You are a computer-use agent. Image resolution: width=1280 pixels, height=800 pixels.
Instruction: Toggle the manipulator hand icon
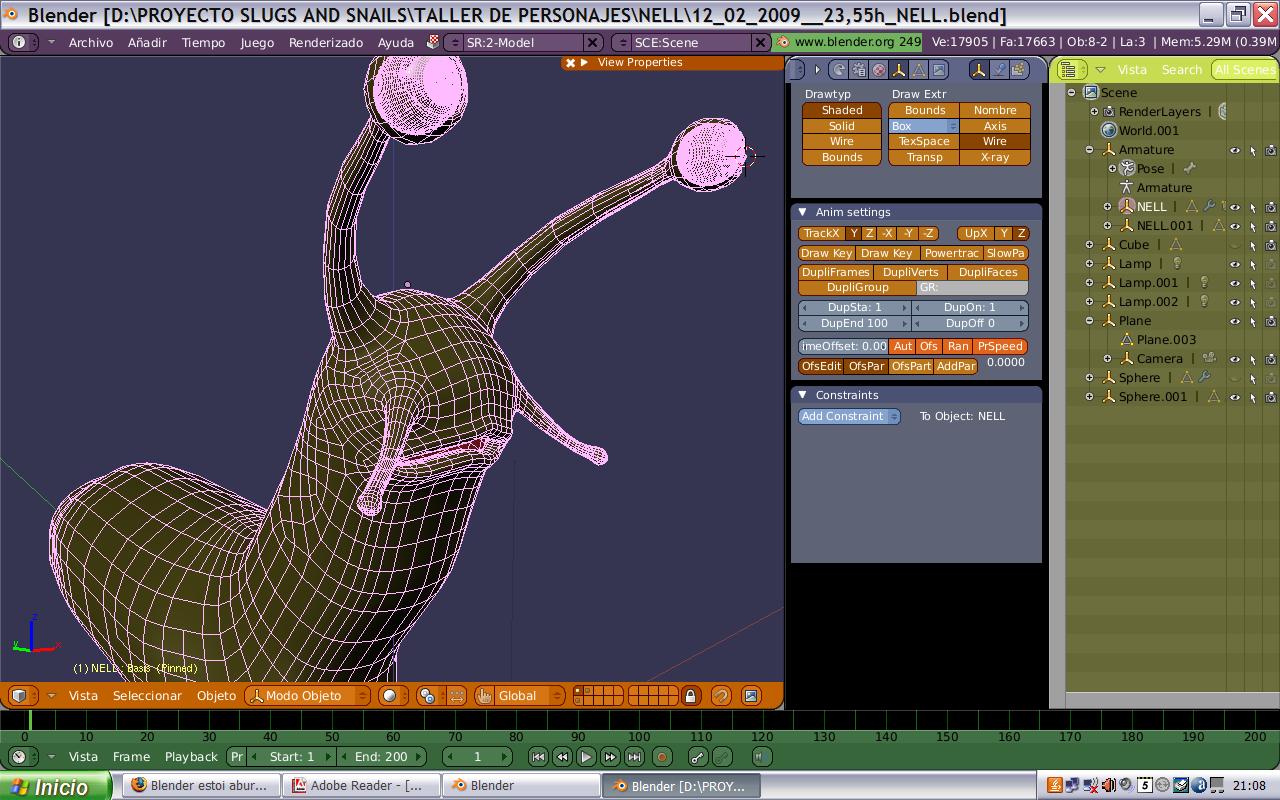[484, 696]
